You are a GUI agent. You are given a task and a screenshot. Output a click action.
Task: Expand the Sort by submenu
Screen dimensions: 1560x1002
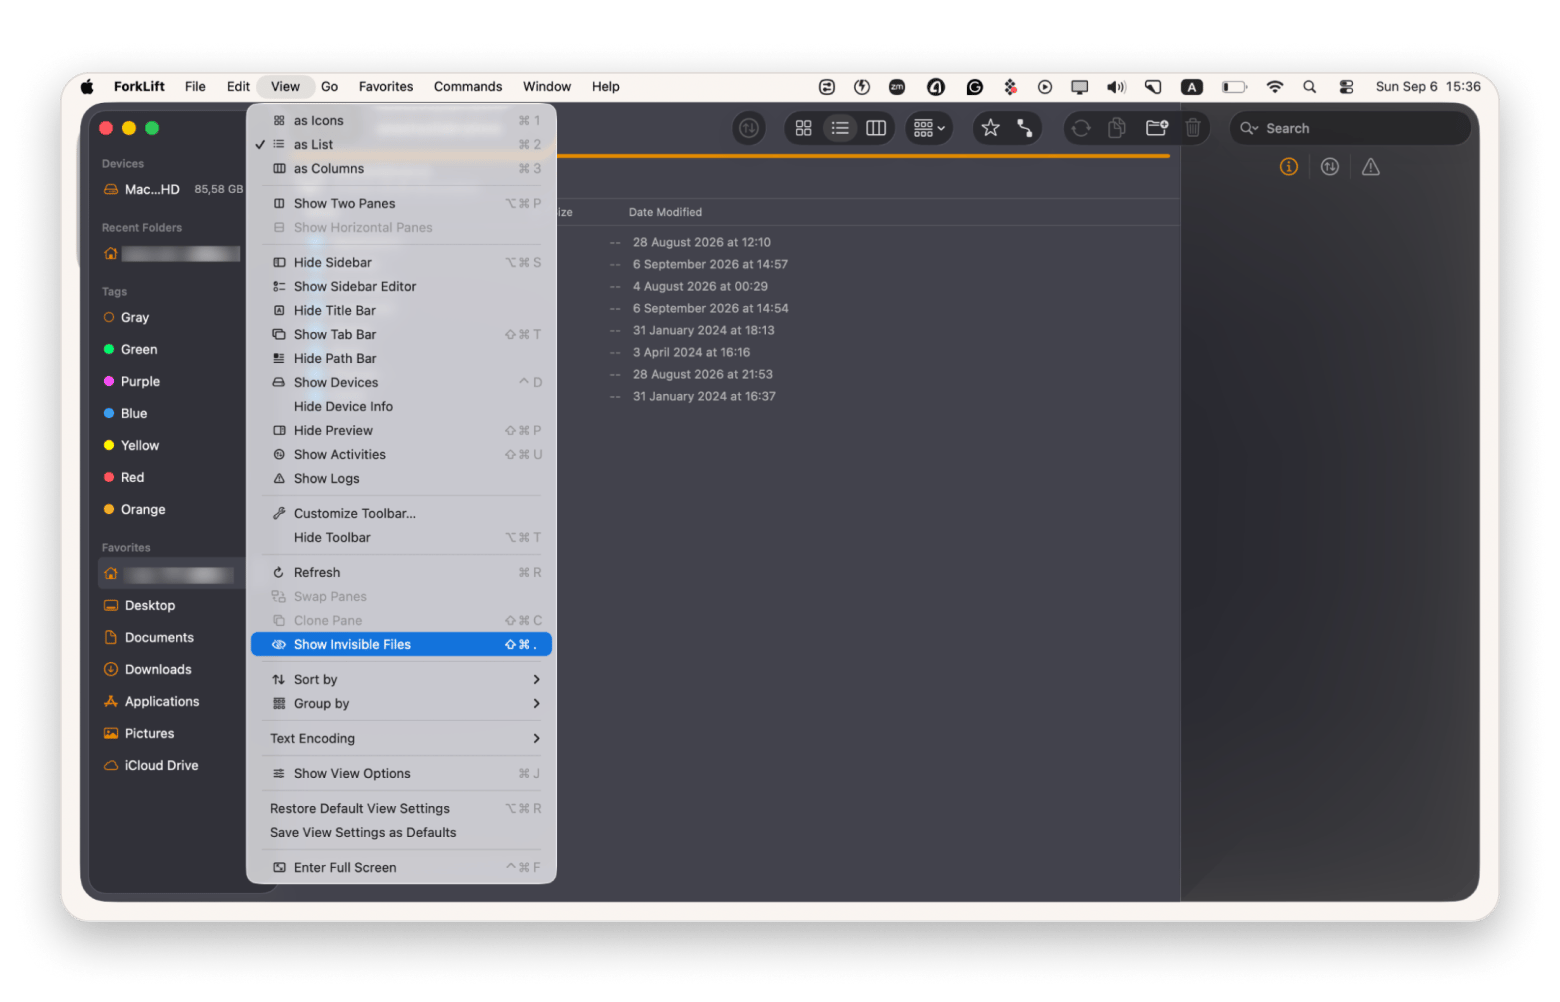click(x=401, y=680)
